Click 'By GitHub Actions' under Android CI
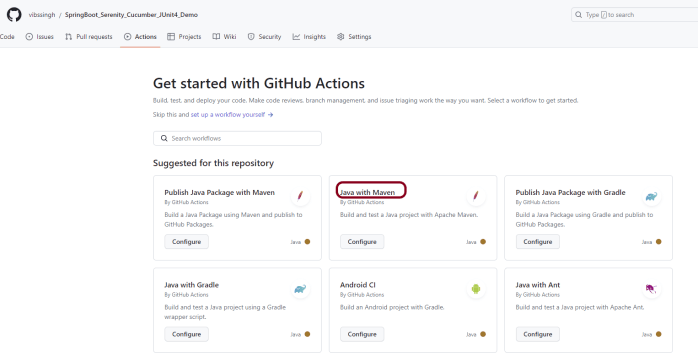Screen dimensions: 698x362 (362, 295)
